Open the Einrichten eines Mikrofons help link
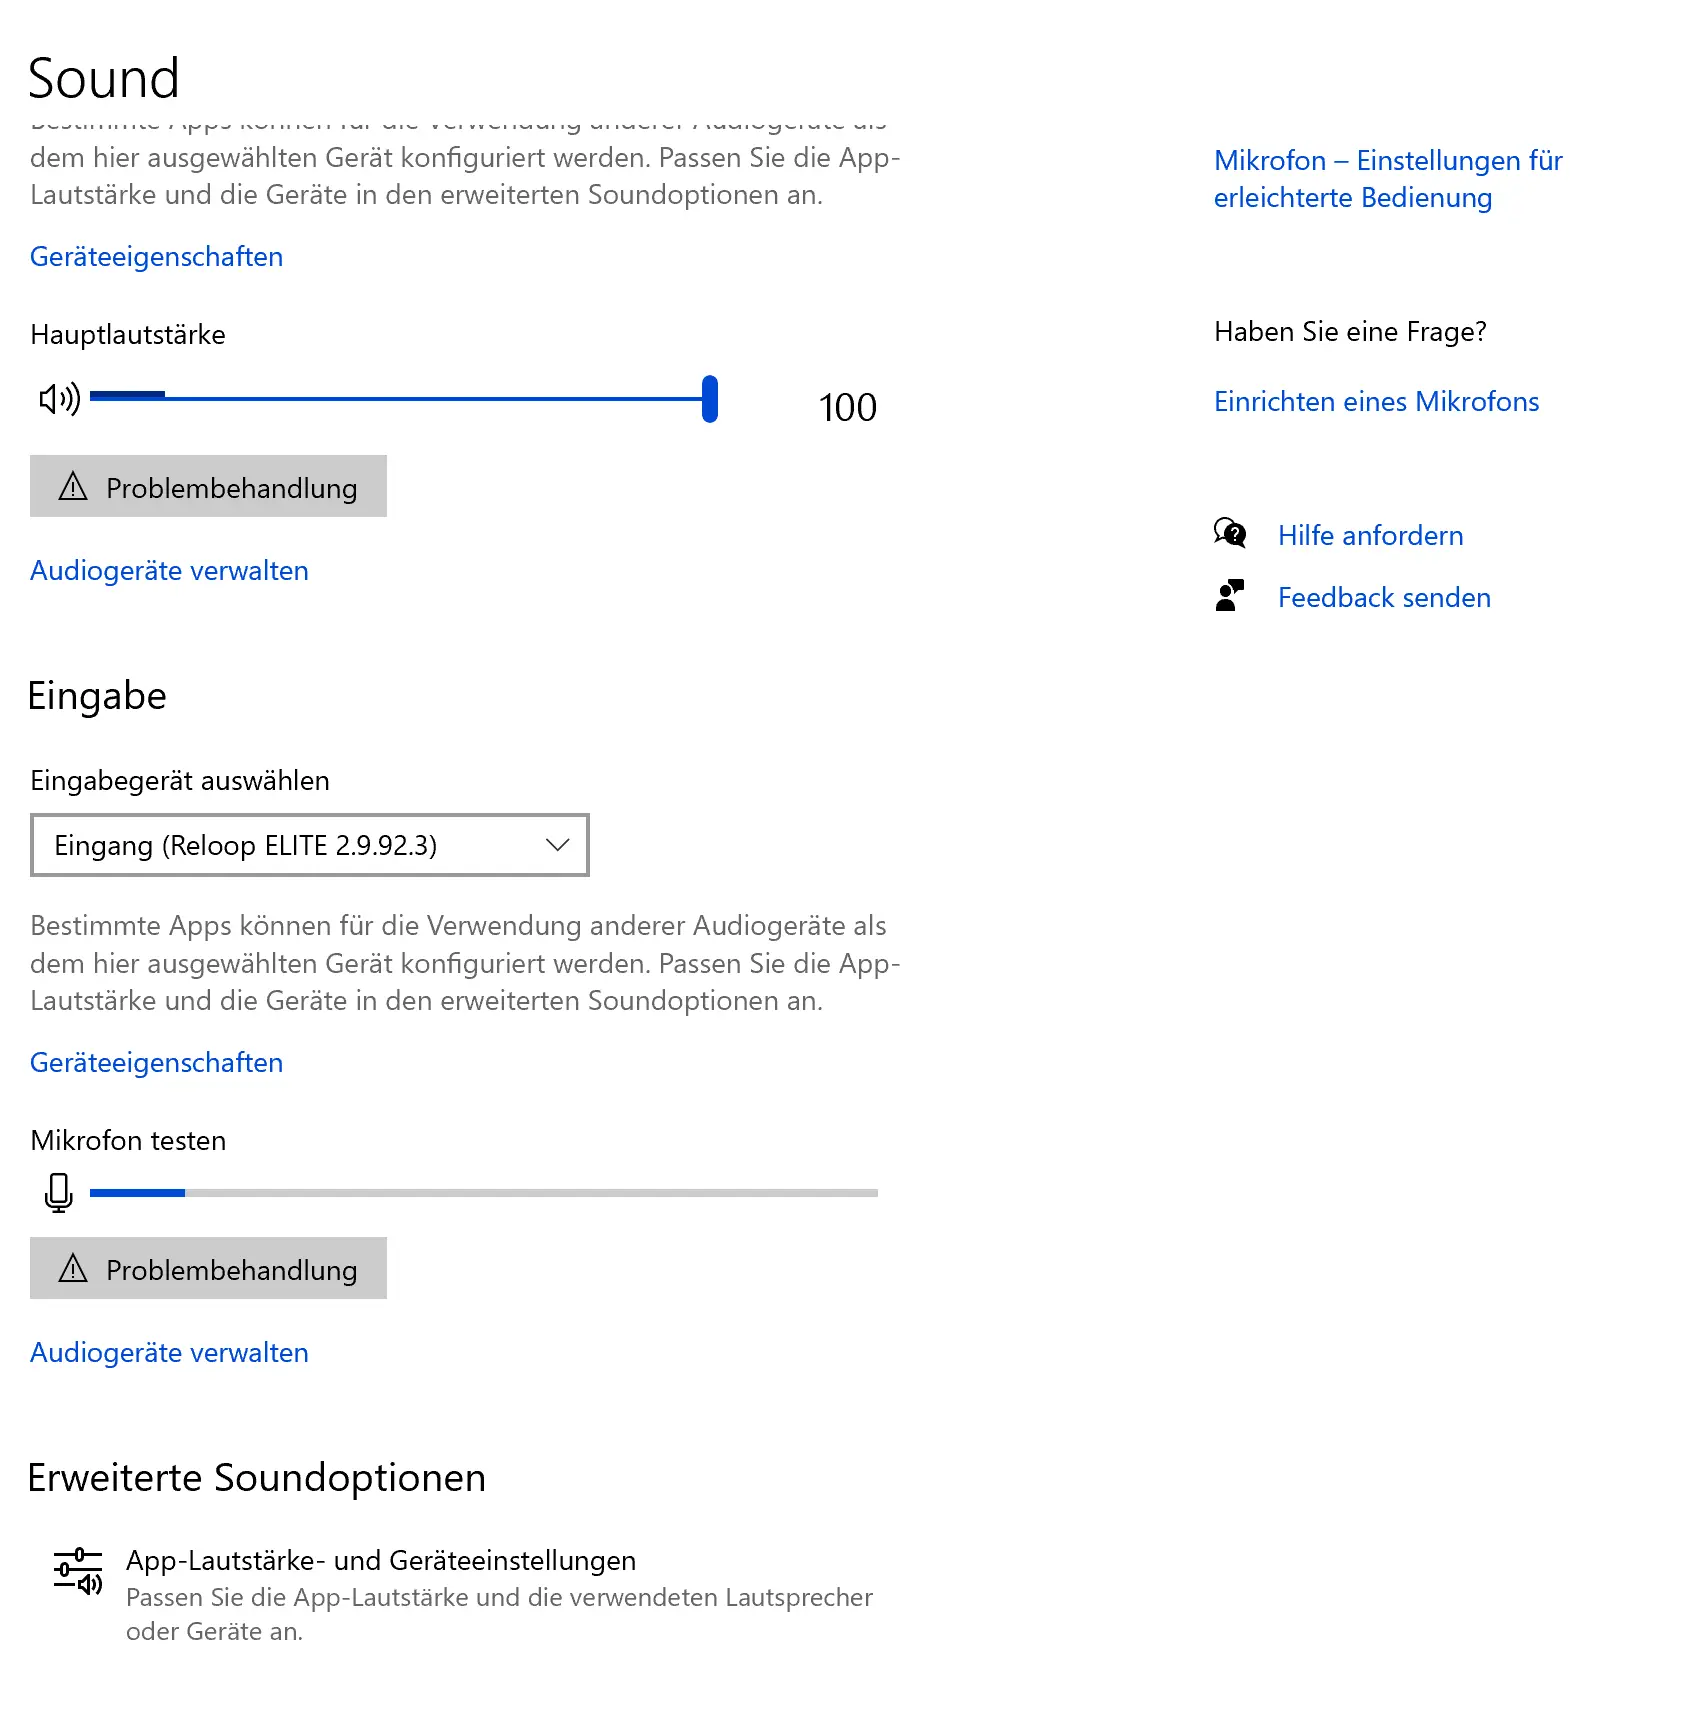 [1376, 402]
